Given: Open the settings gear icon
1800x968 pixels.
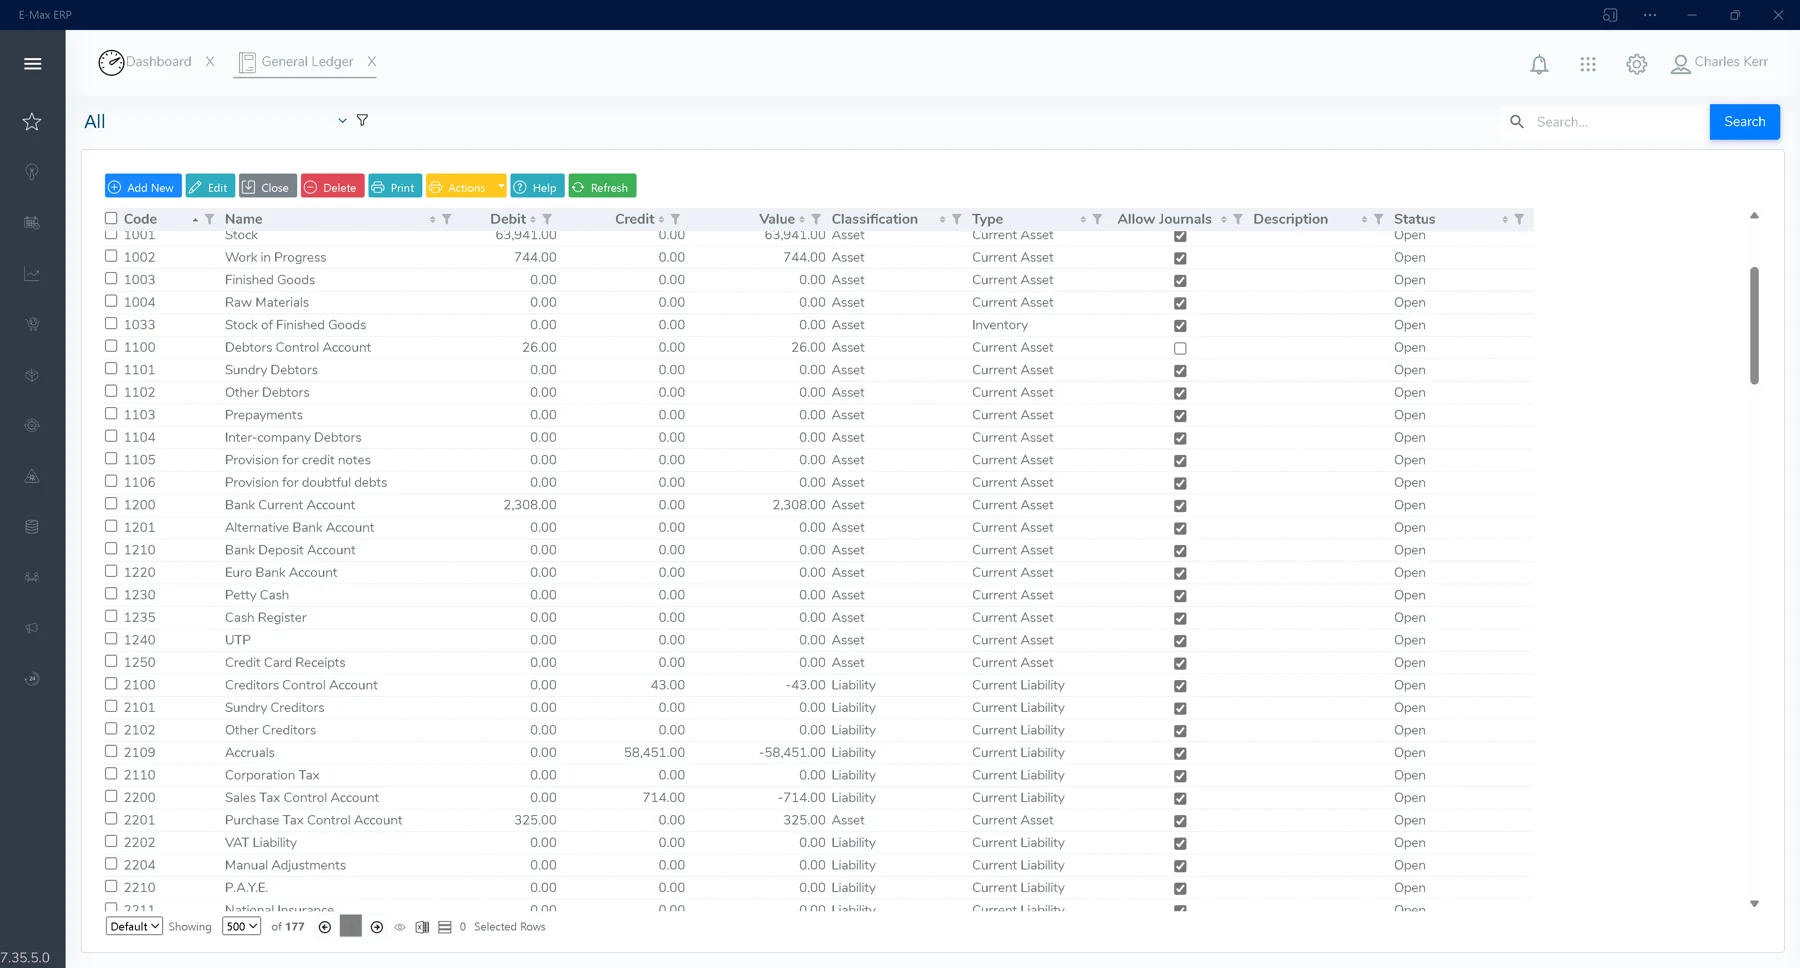Looking at the screenshot, I should pyautogui.click(x=1636, y=64).
